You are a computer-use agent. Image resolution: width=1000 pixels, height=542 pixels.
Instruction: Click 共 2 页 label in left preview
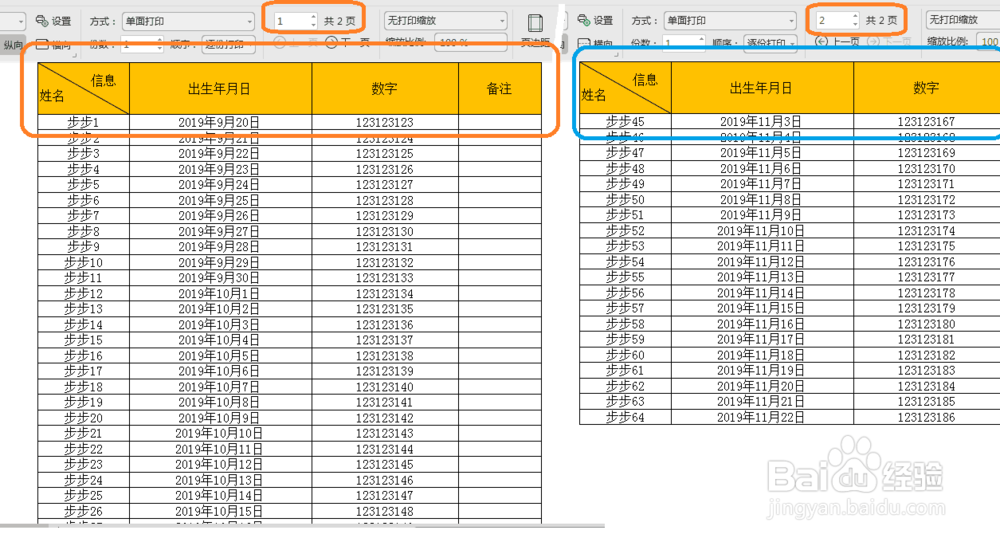click(339, 21)
